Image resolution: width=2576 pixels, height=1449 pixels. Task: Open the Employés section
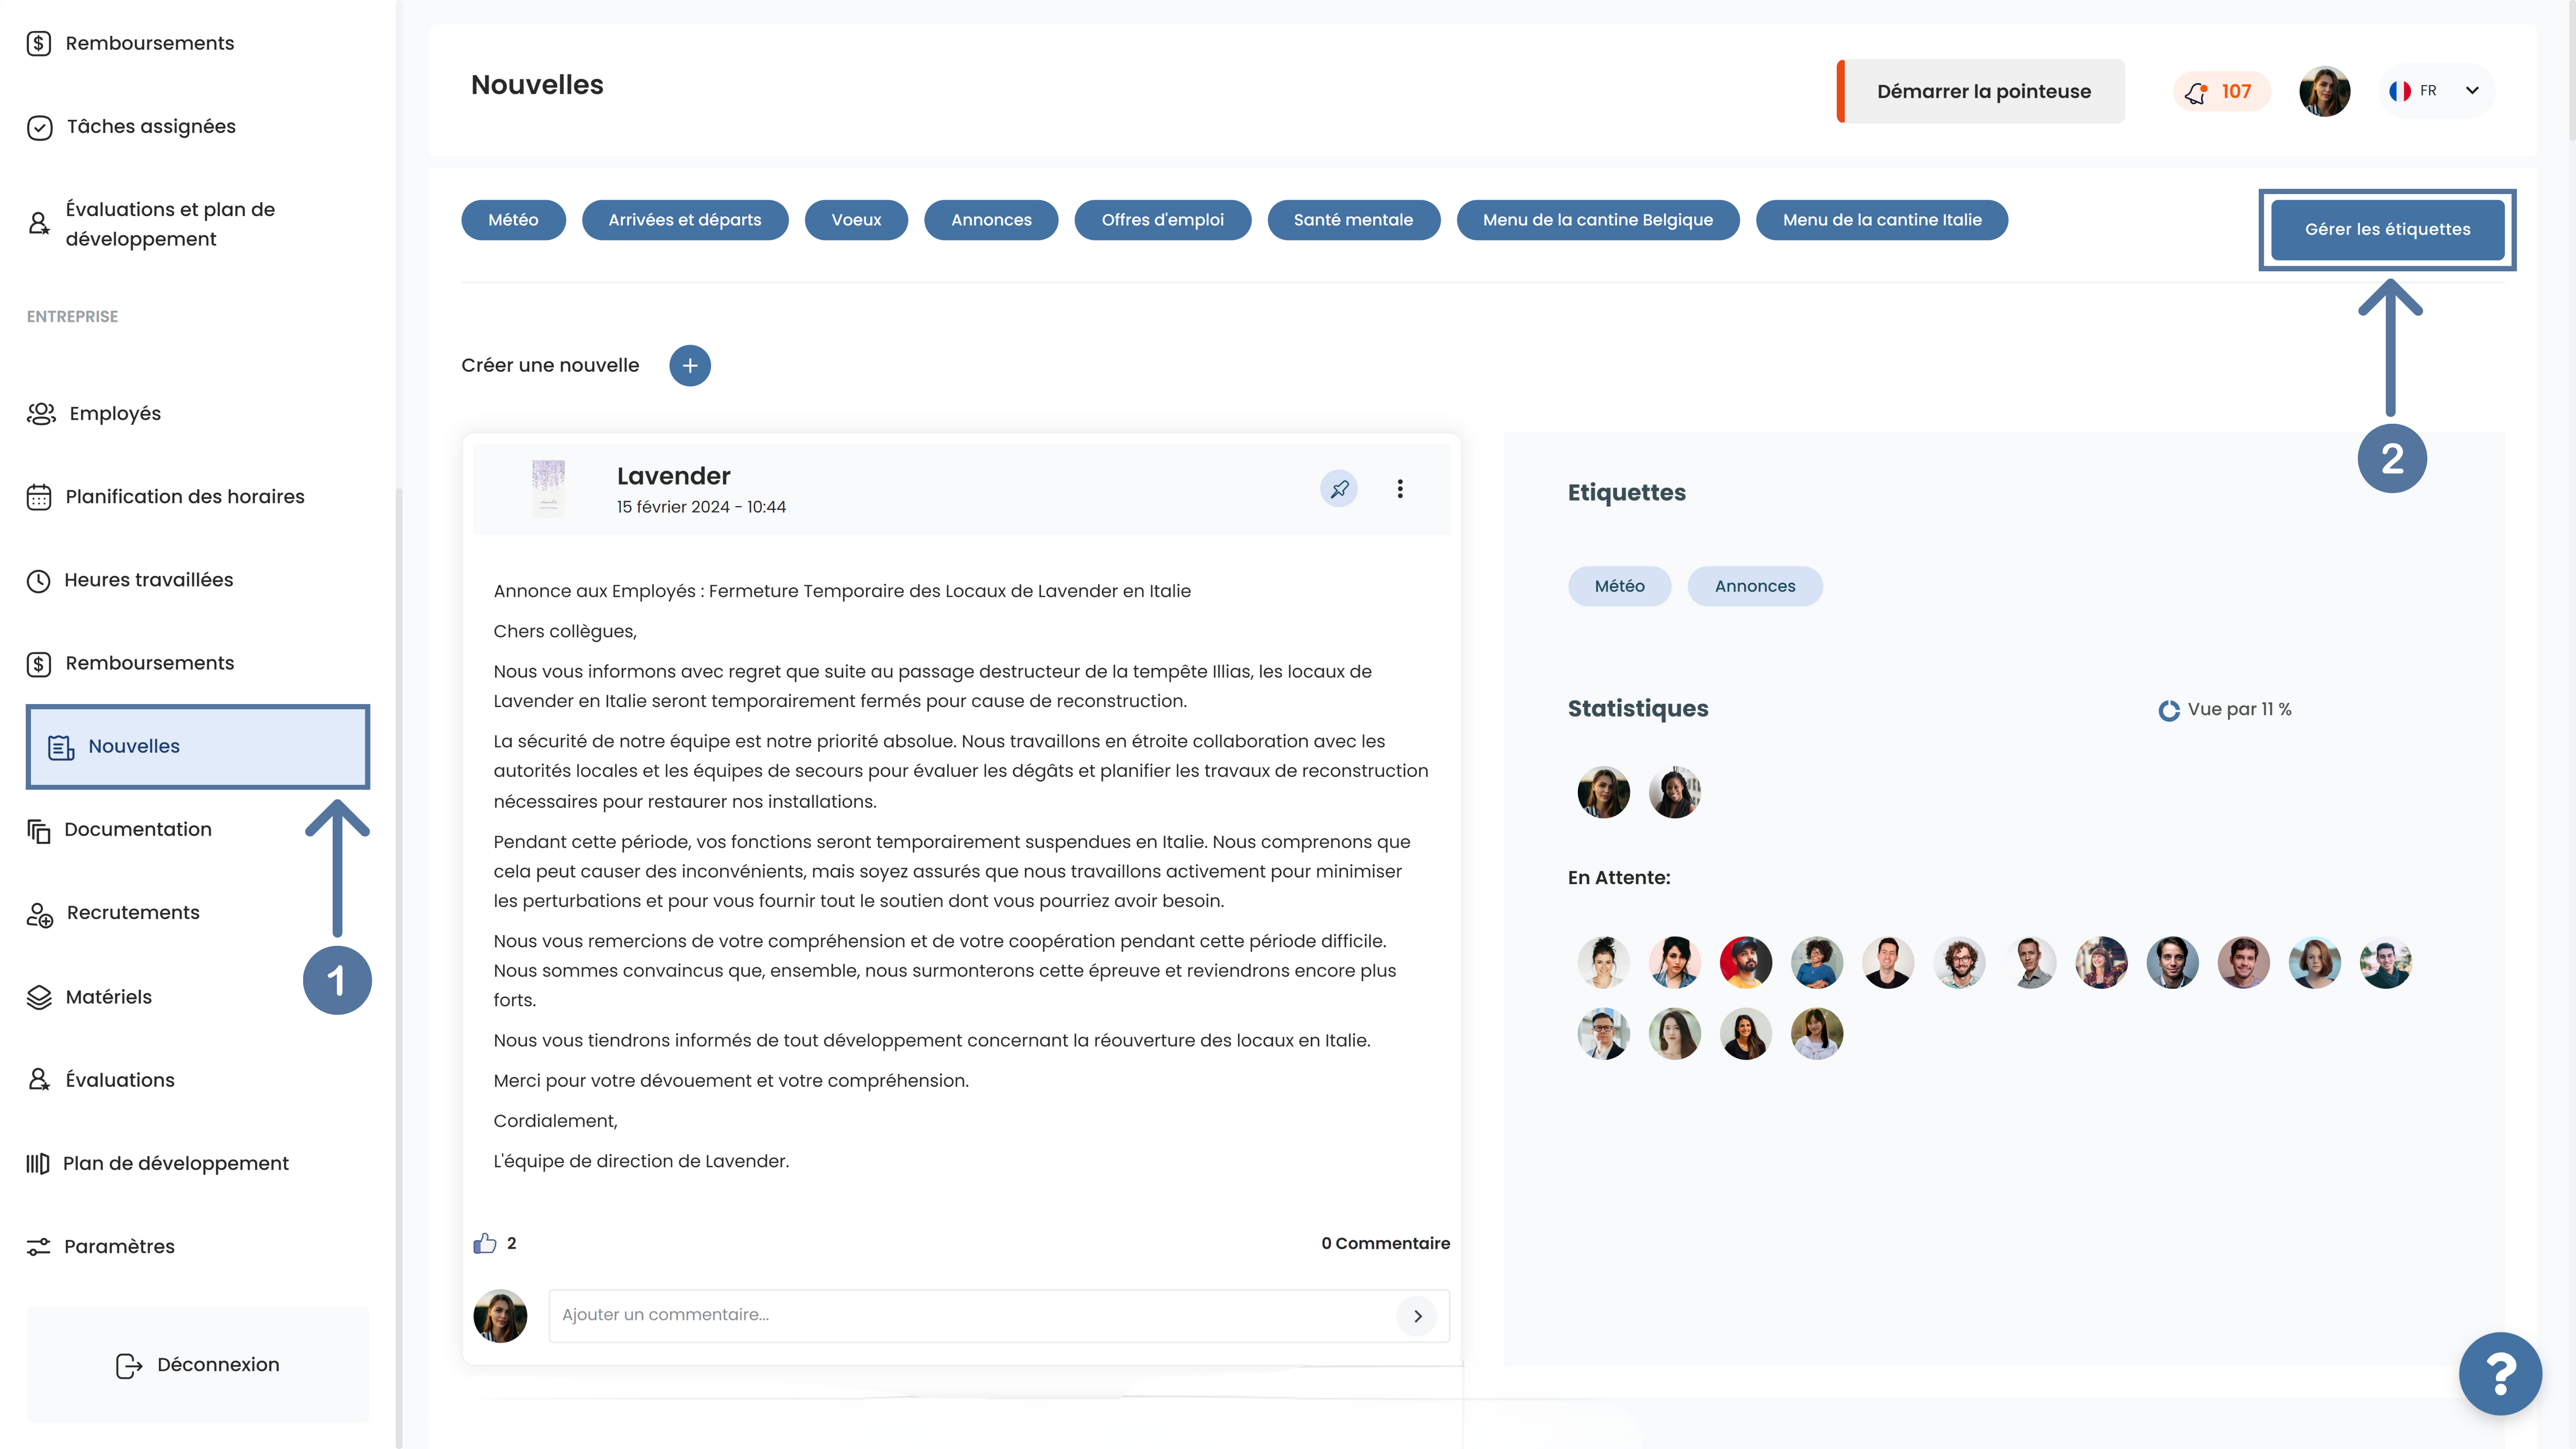(94, 413)
